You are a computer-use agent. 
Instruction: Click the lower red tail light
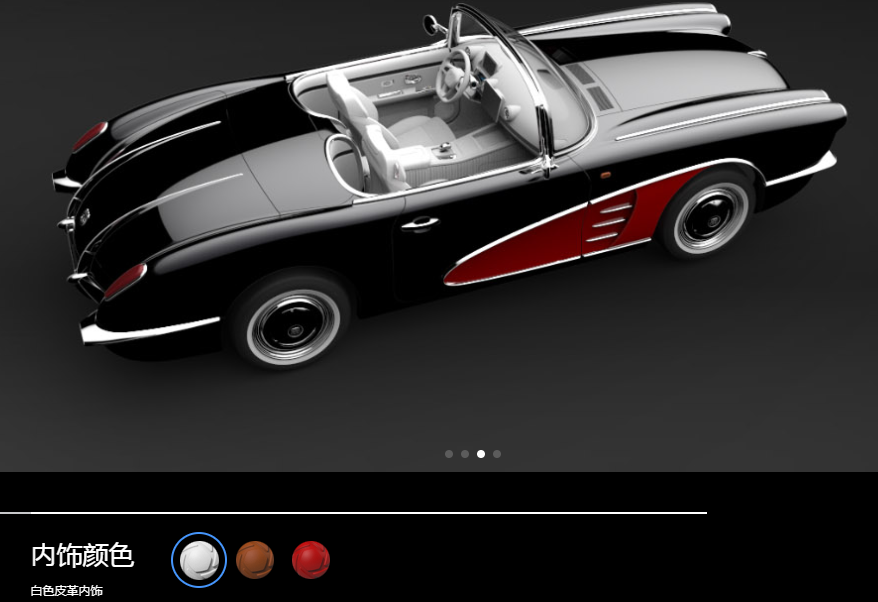(x=126, y=280)
